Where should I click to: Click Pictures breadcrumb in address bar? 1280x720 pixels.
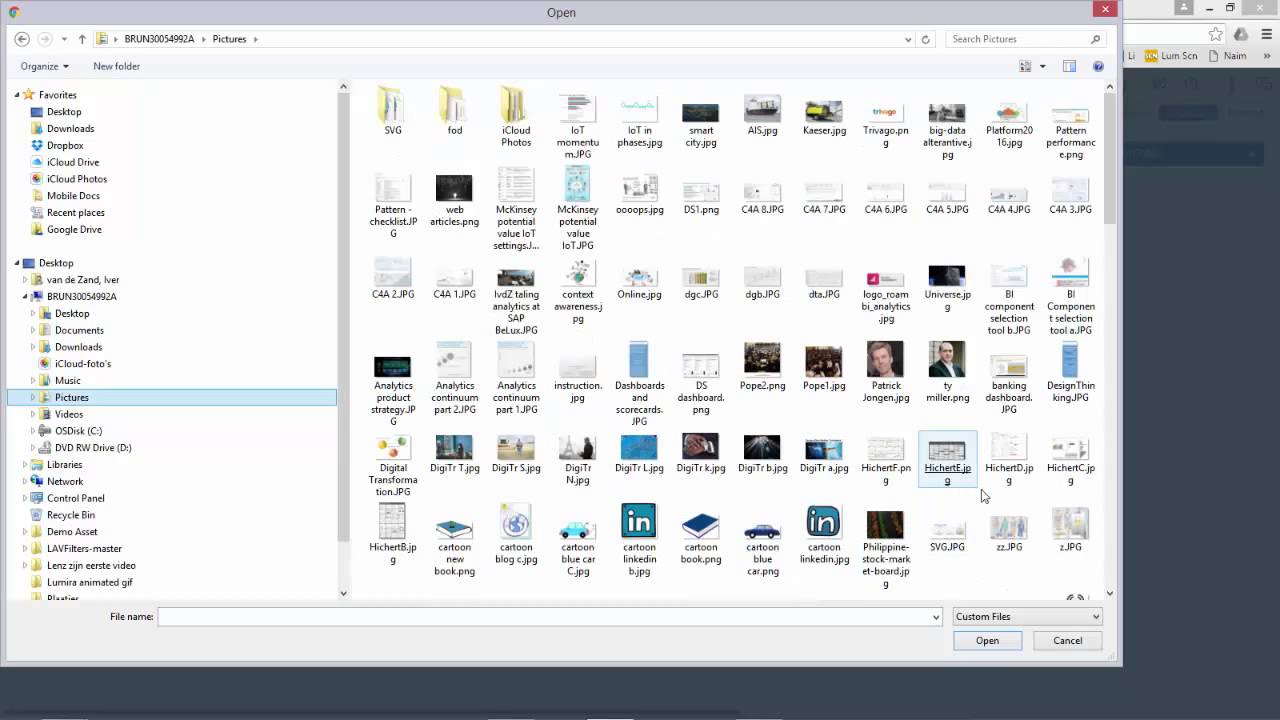click(x=229, y=39)
